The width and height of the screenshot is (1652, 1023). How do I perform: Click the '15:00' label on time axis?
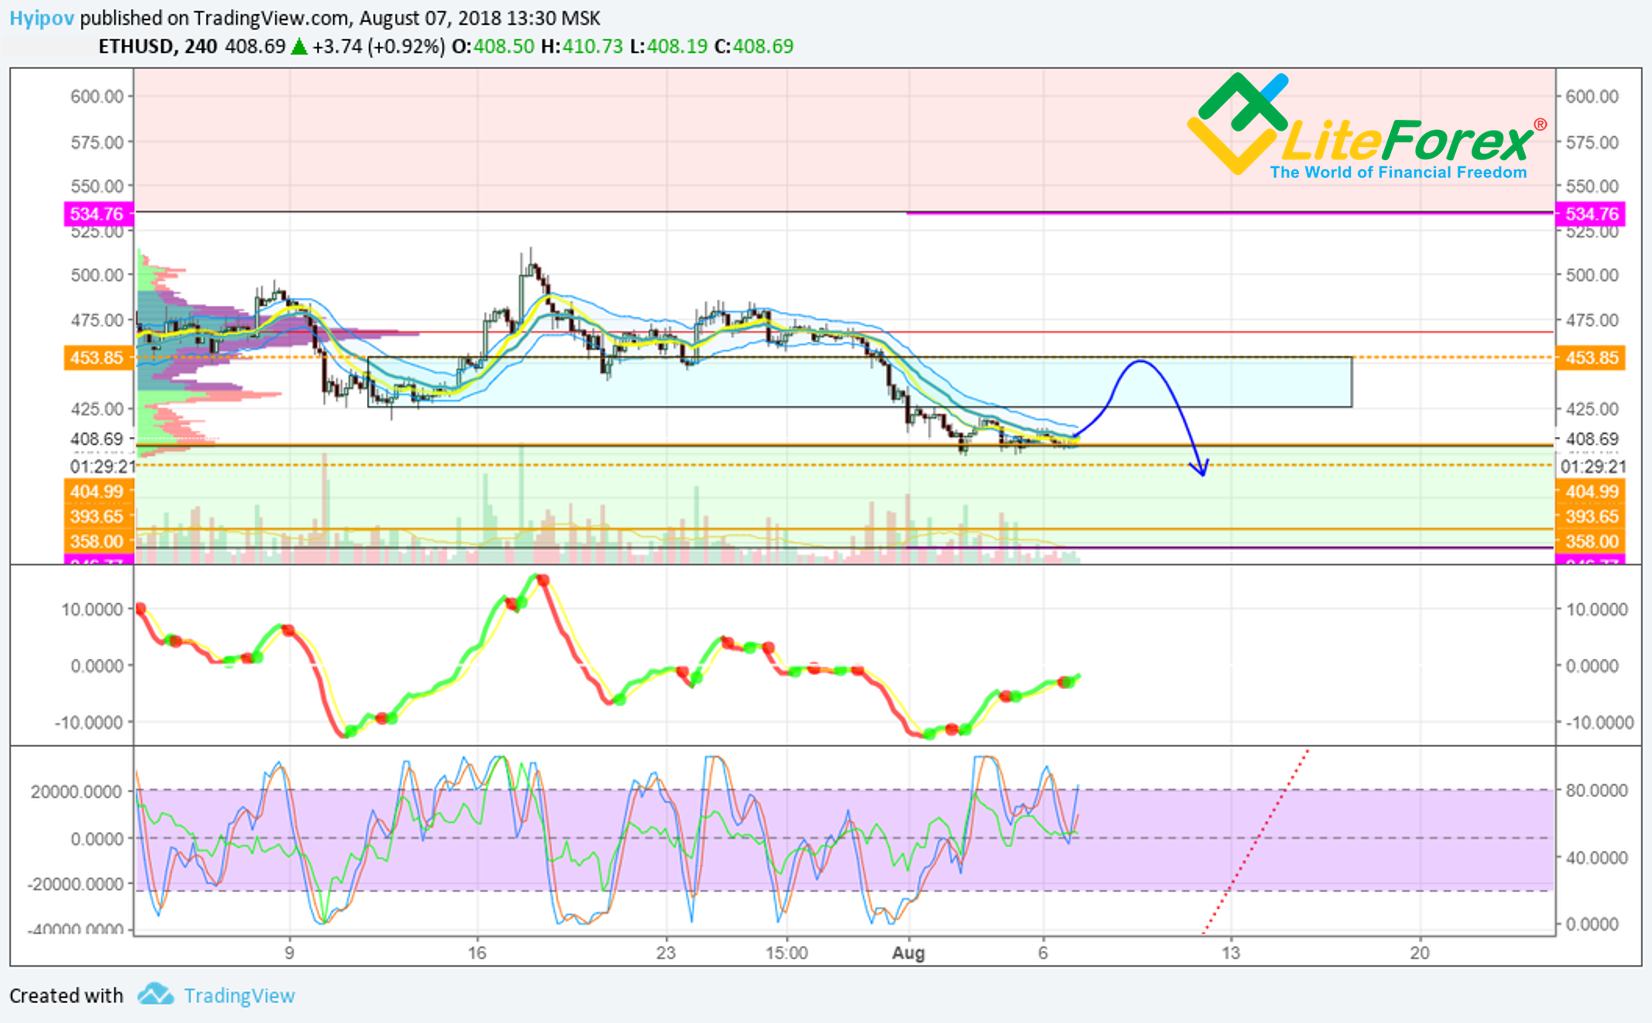point(786,953)
